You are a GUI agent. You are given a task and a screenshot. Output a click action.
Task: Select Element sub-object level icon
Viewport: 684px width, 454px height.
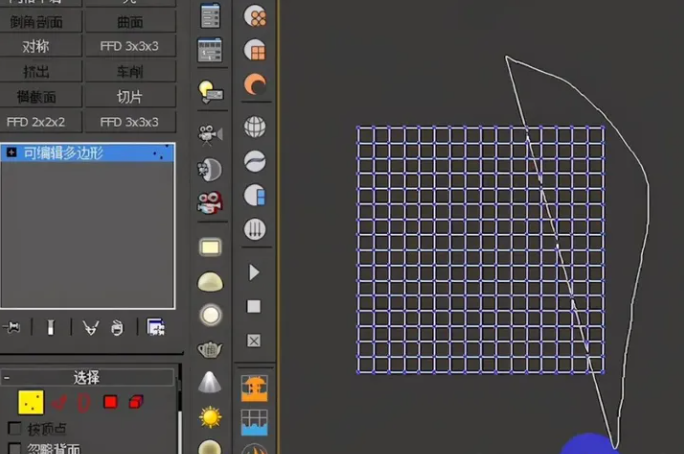(x=136, y=402)
